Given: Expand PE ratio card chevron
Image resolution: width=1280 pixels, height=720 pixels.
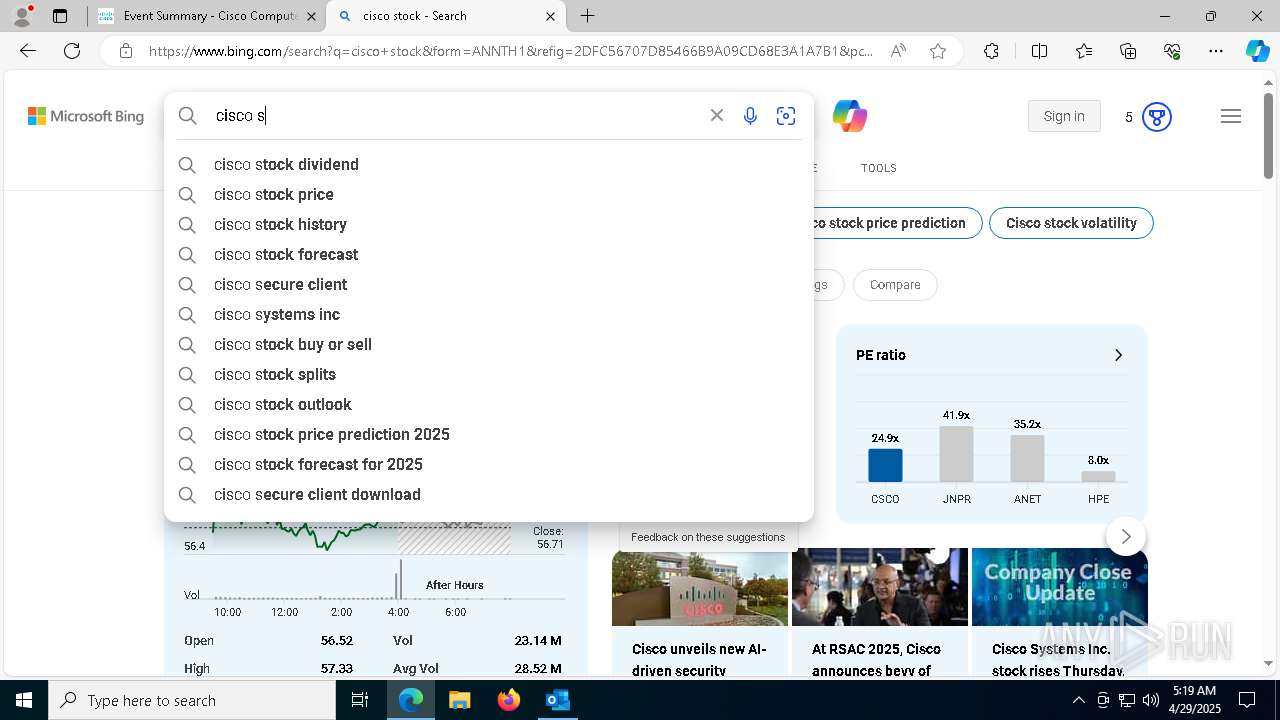Looking at the screenshot, I should [x=1118, y=355].
